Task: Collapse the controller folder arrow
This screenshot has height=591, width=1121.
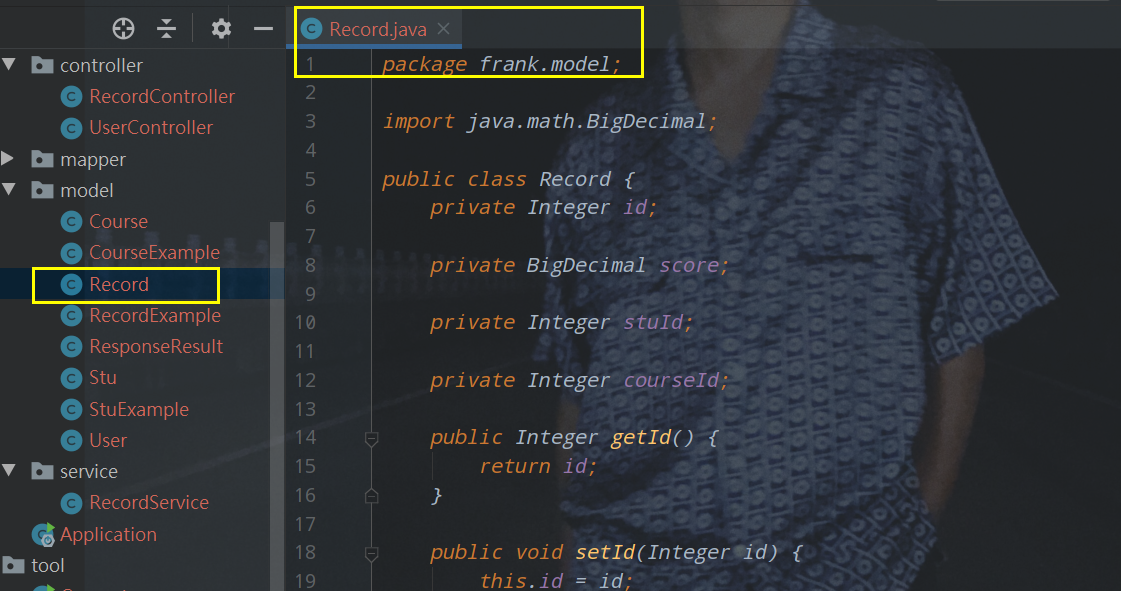Action: [9, 64]
